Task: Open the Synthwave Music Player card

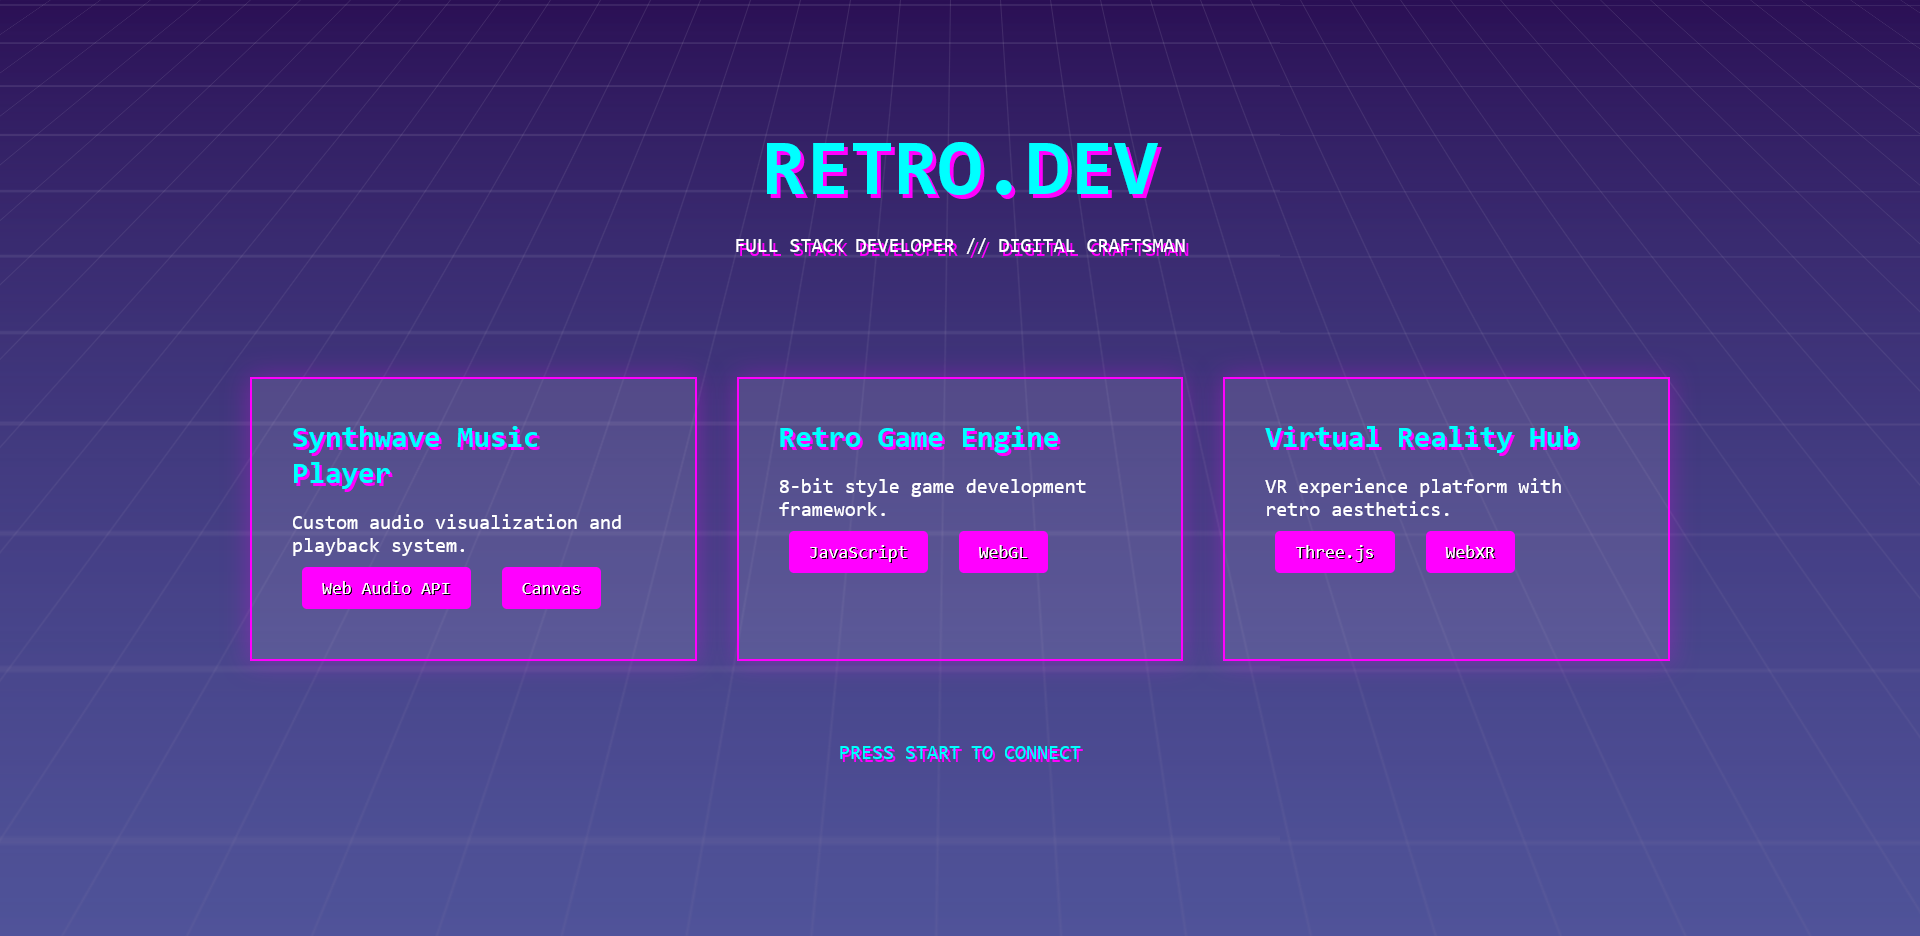Action: tap(473, 518)
